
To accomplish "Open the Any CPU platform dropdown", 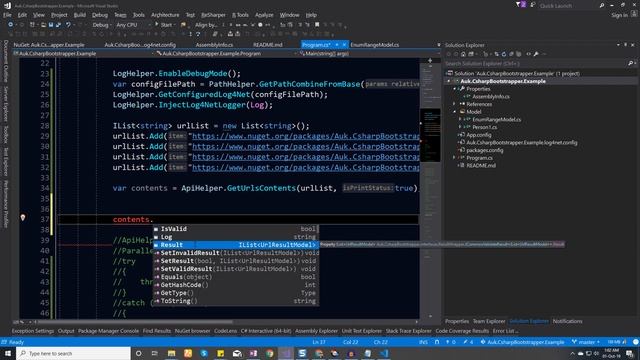I will tap(133, 25).
